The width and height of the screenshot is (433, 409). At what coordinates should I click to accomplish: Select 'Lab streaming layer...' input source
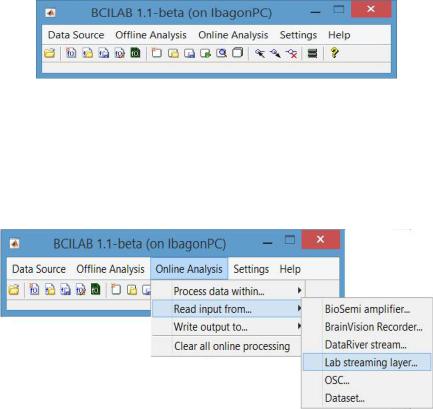tap(367, 362)
